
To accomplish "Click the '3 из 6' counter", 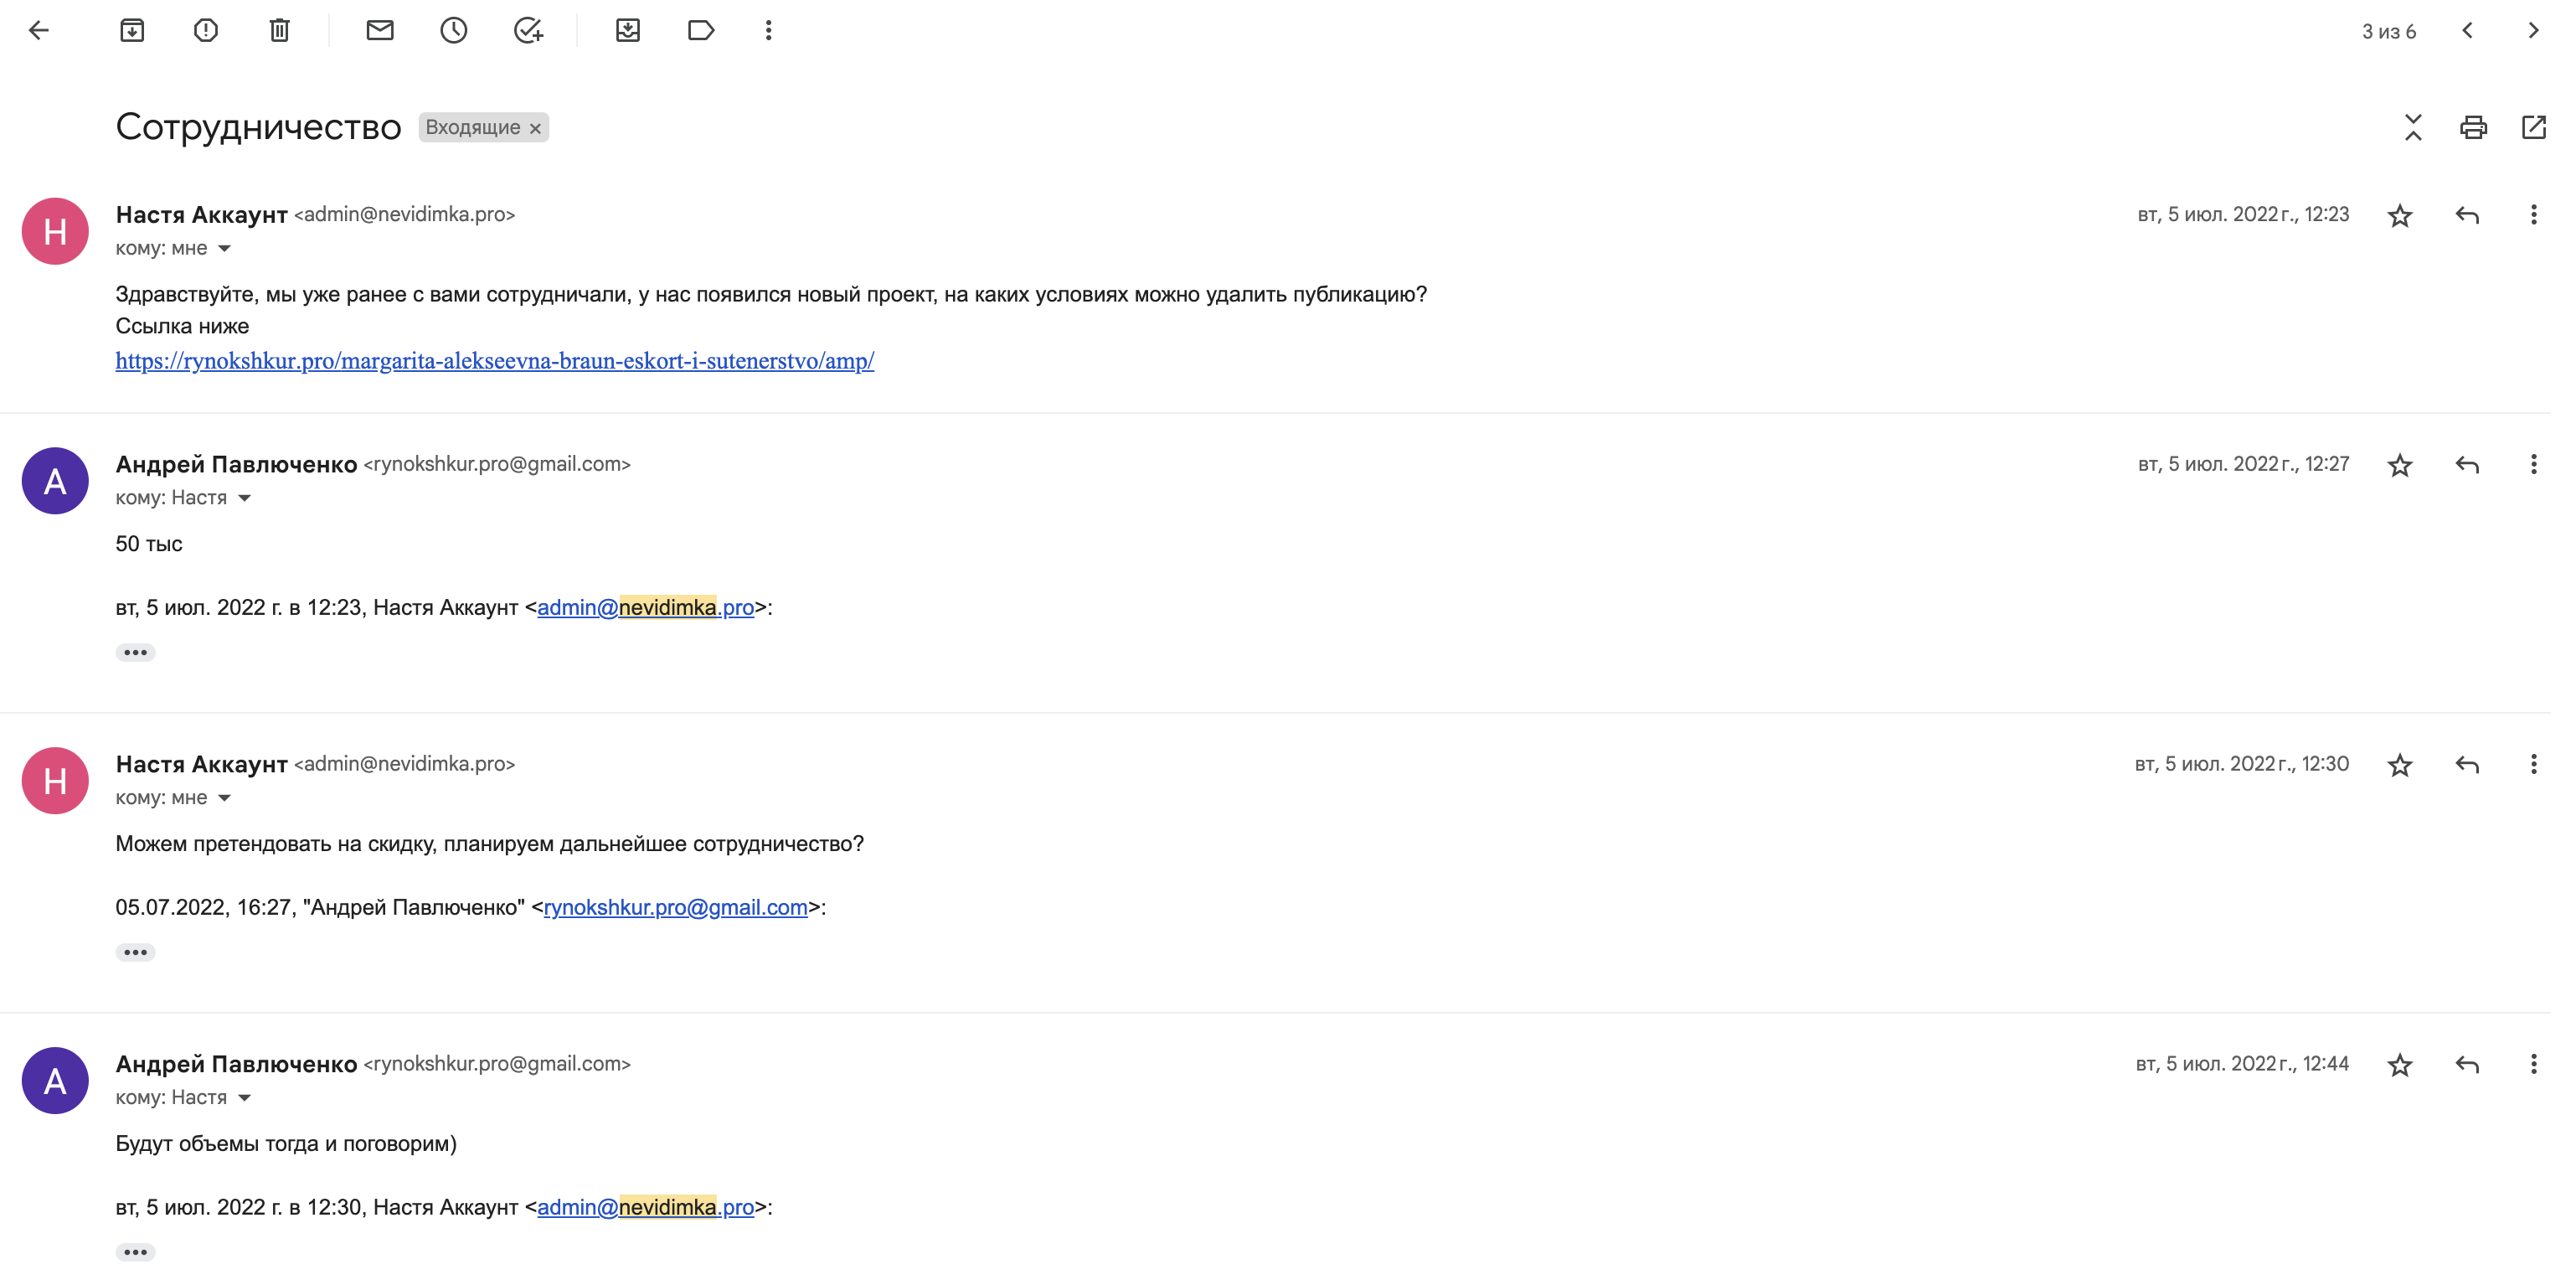I will click(2389, 32).
